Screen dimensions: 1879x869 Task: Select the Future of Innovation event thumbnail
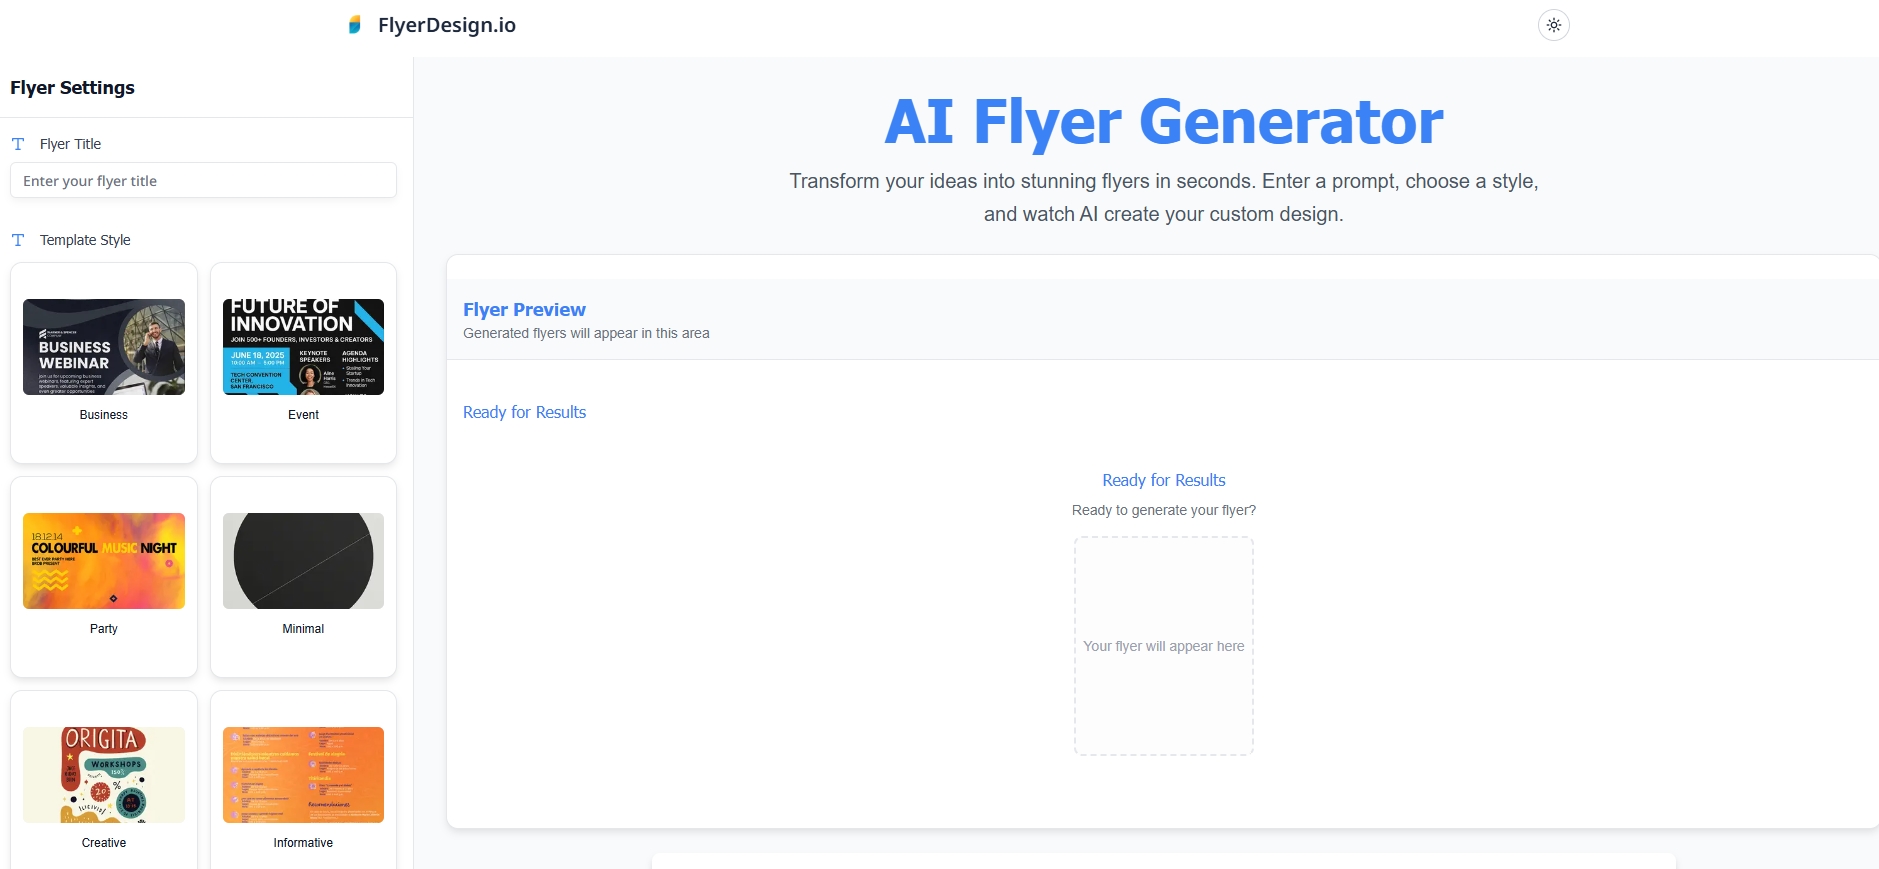pyautogui.click(x=303, y=347)
